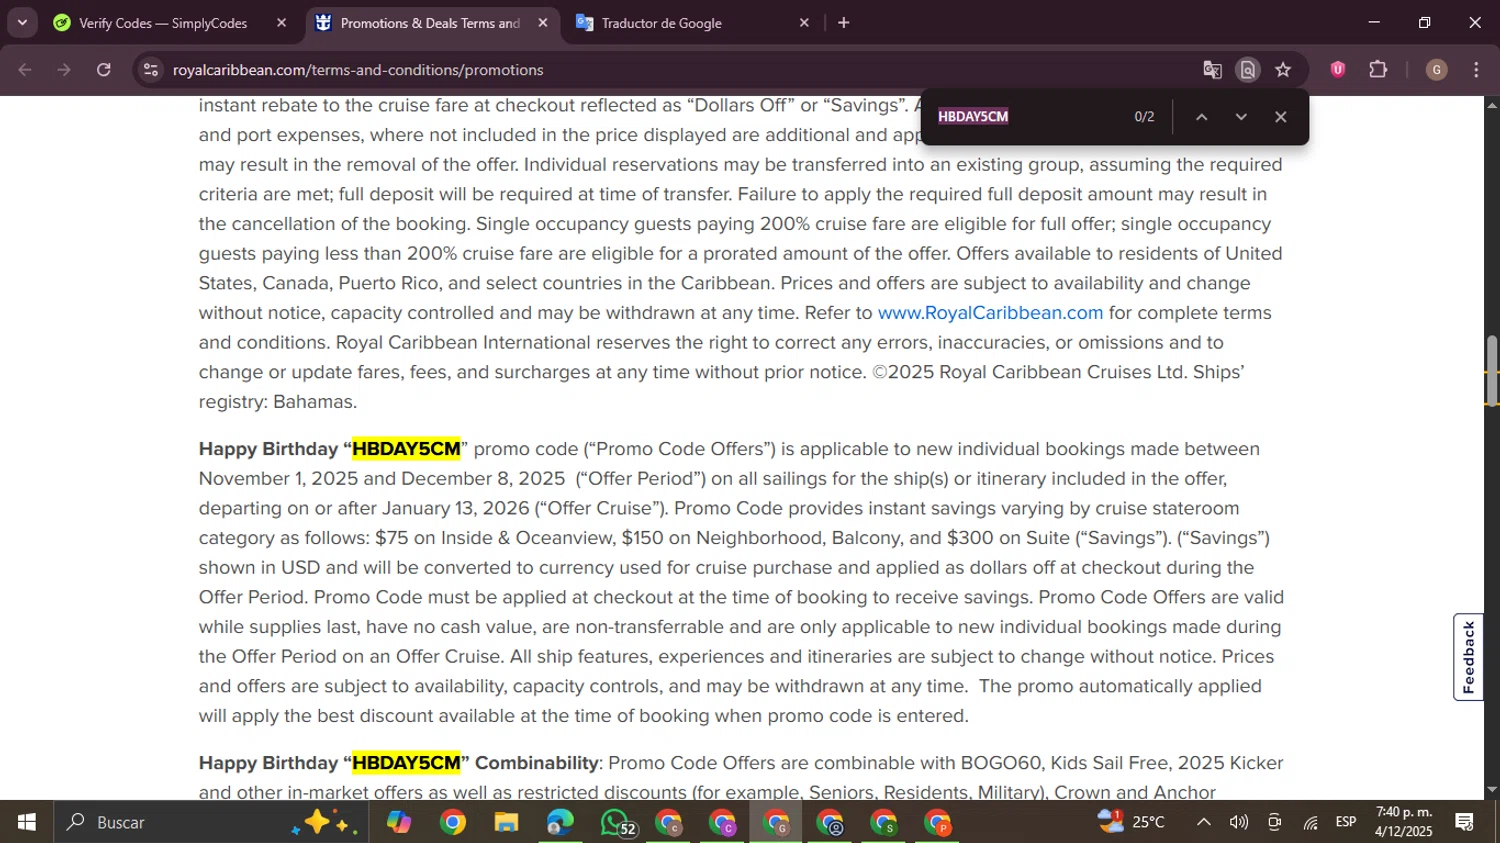The image size is (1500, 843).
Task: Click the scrollbar up arrow
Action: [1492, 104]
